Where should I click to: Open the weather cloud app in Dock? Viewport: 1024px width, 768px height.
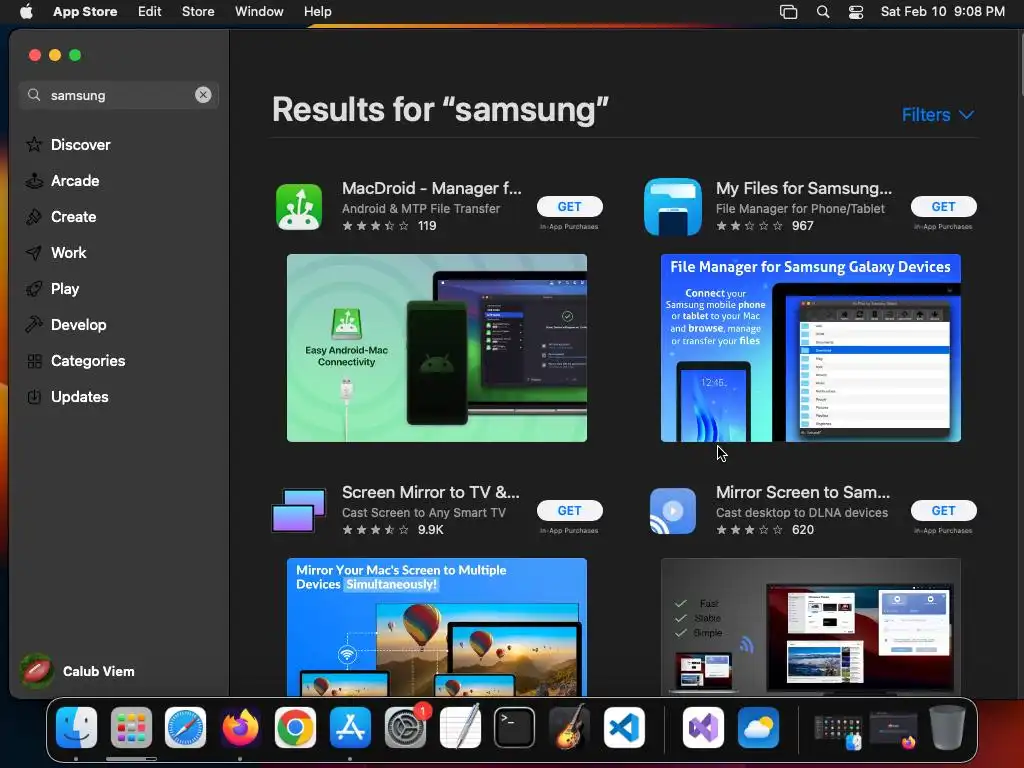coord(758,728)
